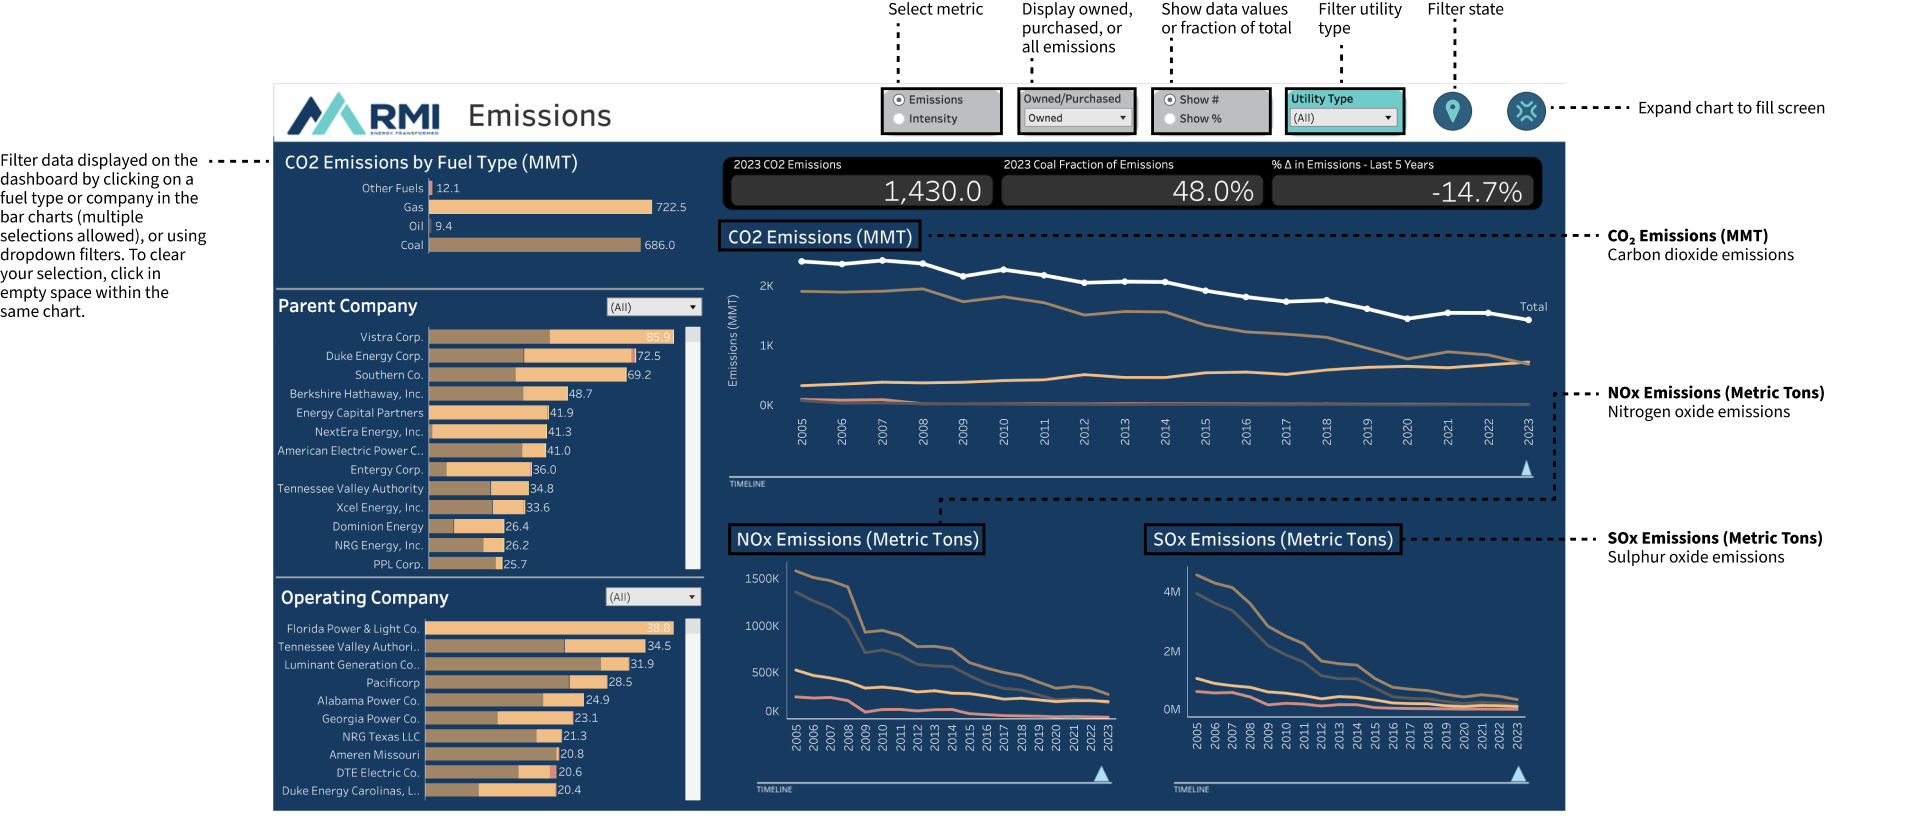Image resolution: width=1920 pixels, height=823 pixels.
Task: Filter by NextEra Energy, Inc.
Action: [488, 432]
